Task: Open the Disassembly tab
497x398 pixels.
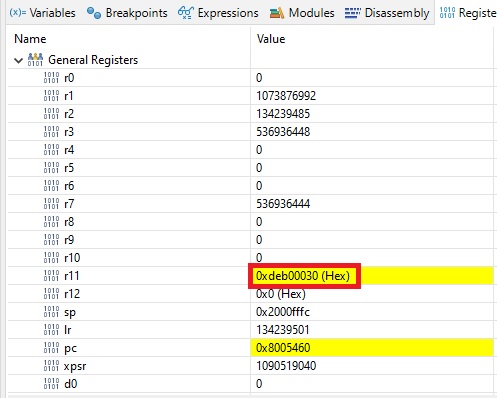Action: click(387, 13)
